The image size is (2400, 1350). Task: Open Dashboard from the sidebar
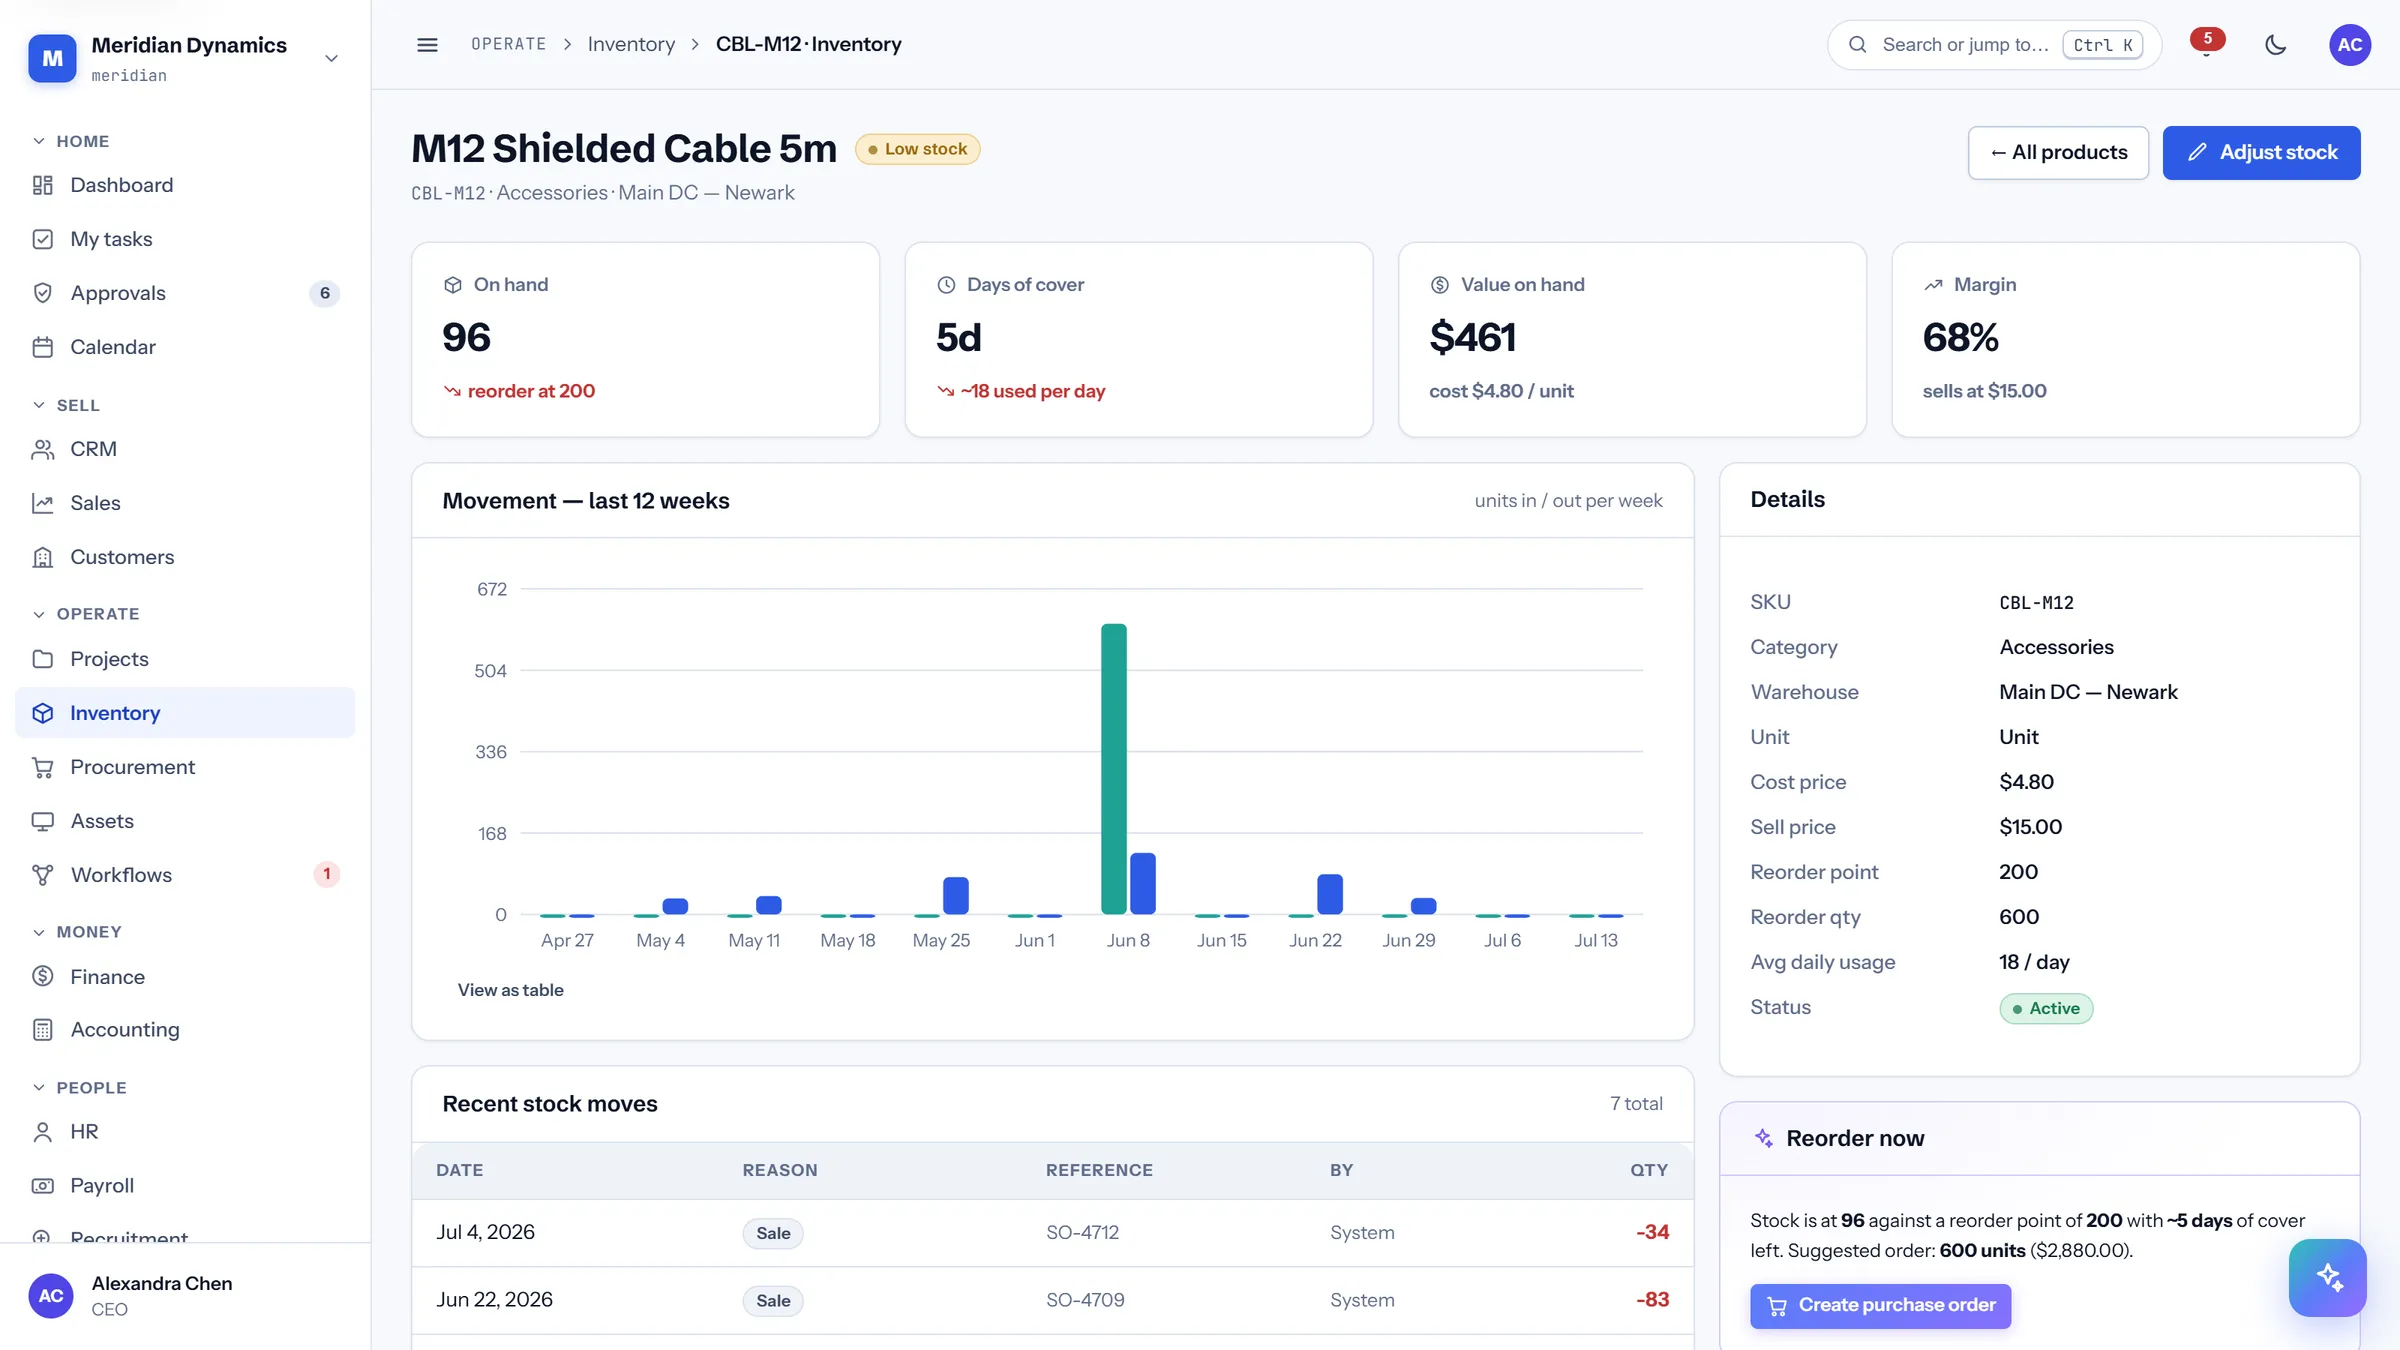point(185,185)
